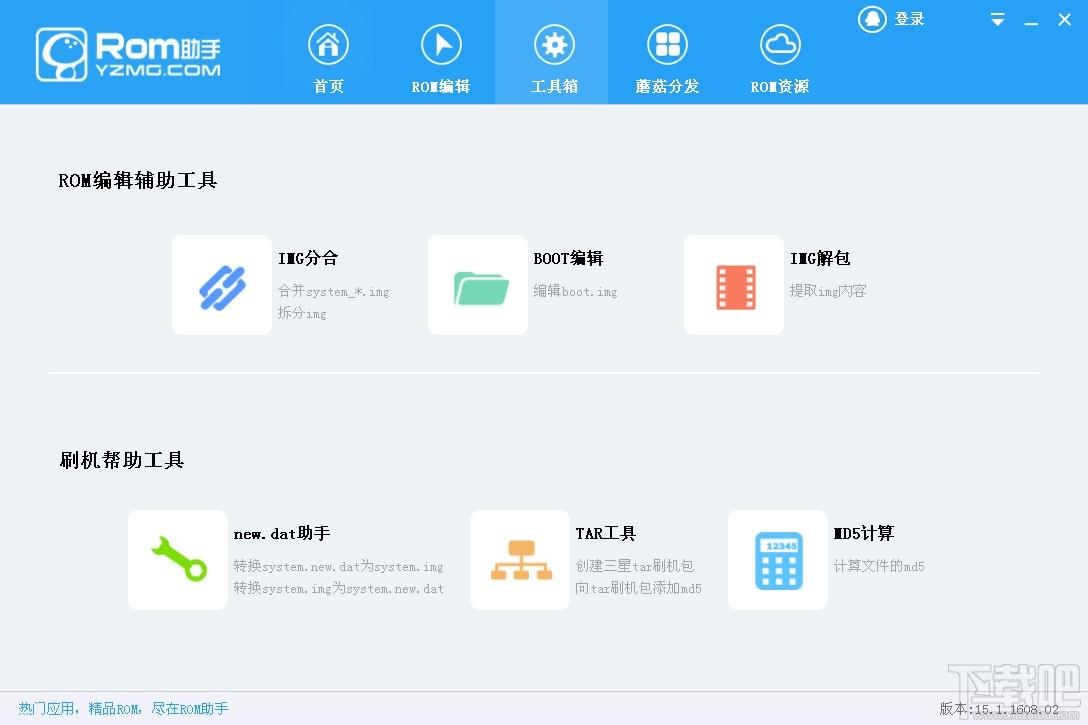The width and height of the screenshot is (1088, 725).
Task: Click the TAR工具 title text
Action: pyautogui.click(x=606, y=534)
